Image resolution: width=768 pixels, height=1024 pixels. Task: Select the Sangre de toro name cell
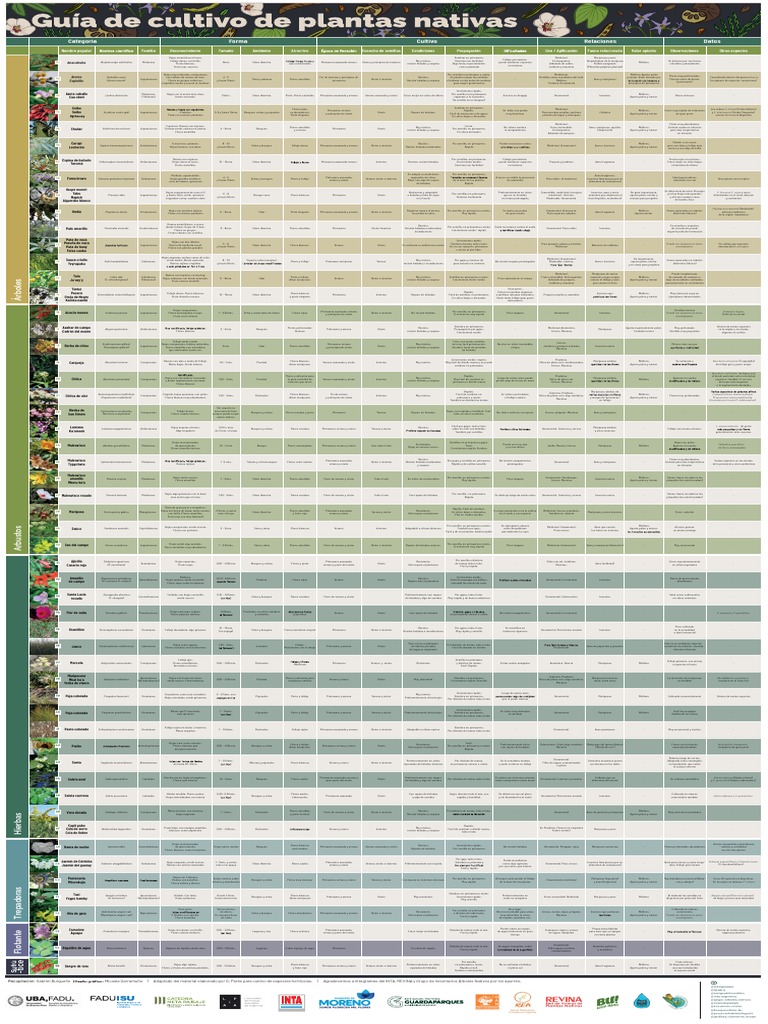tap(76, 966)
